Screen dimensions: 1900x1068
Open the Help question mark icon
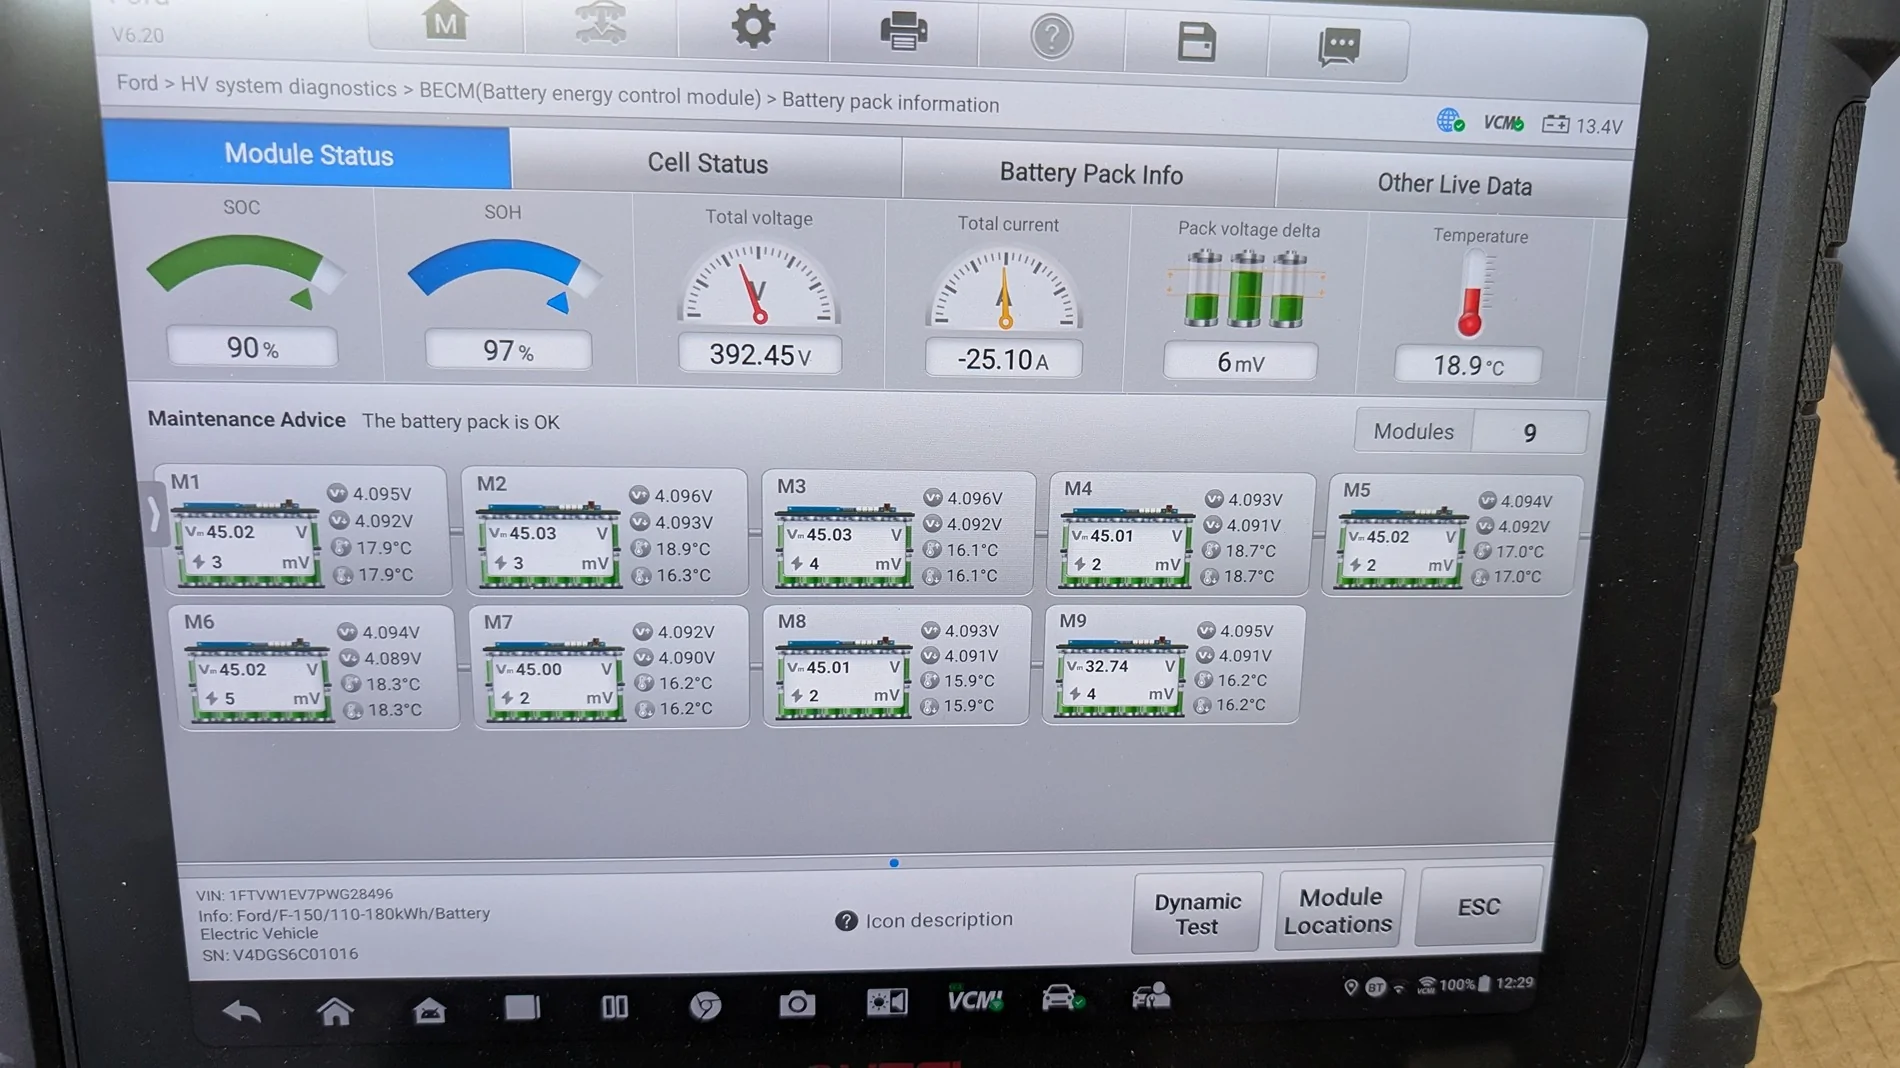1052,38
